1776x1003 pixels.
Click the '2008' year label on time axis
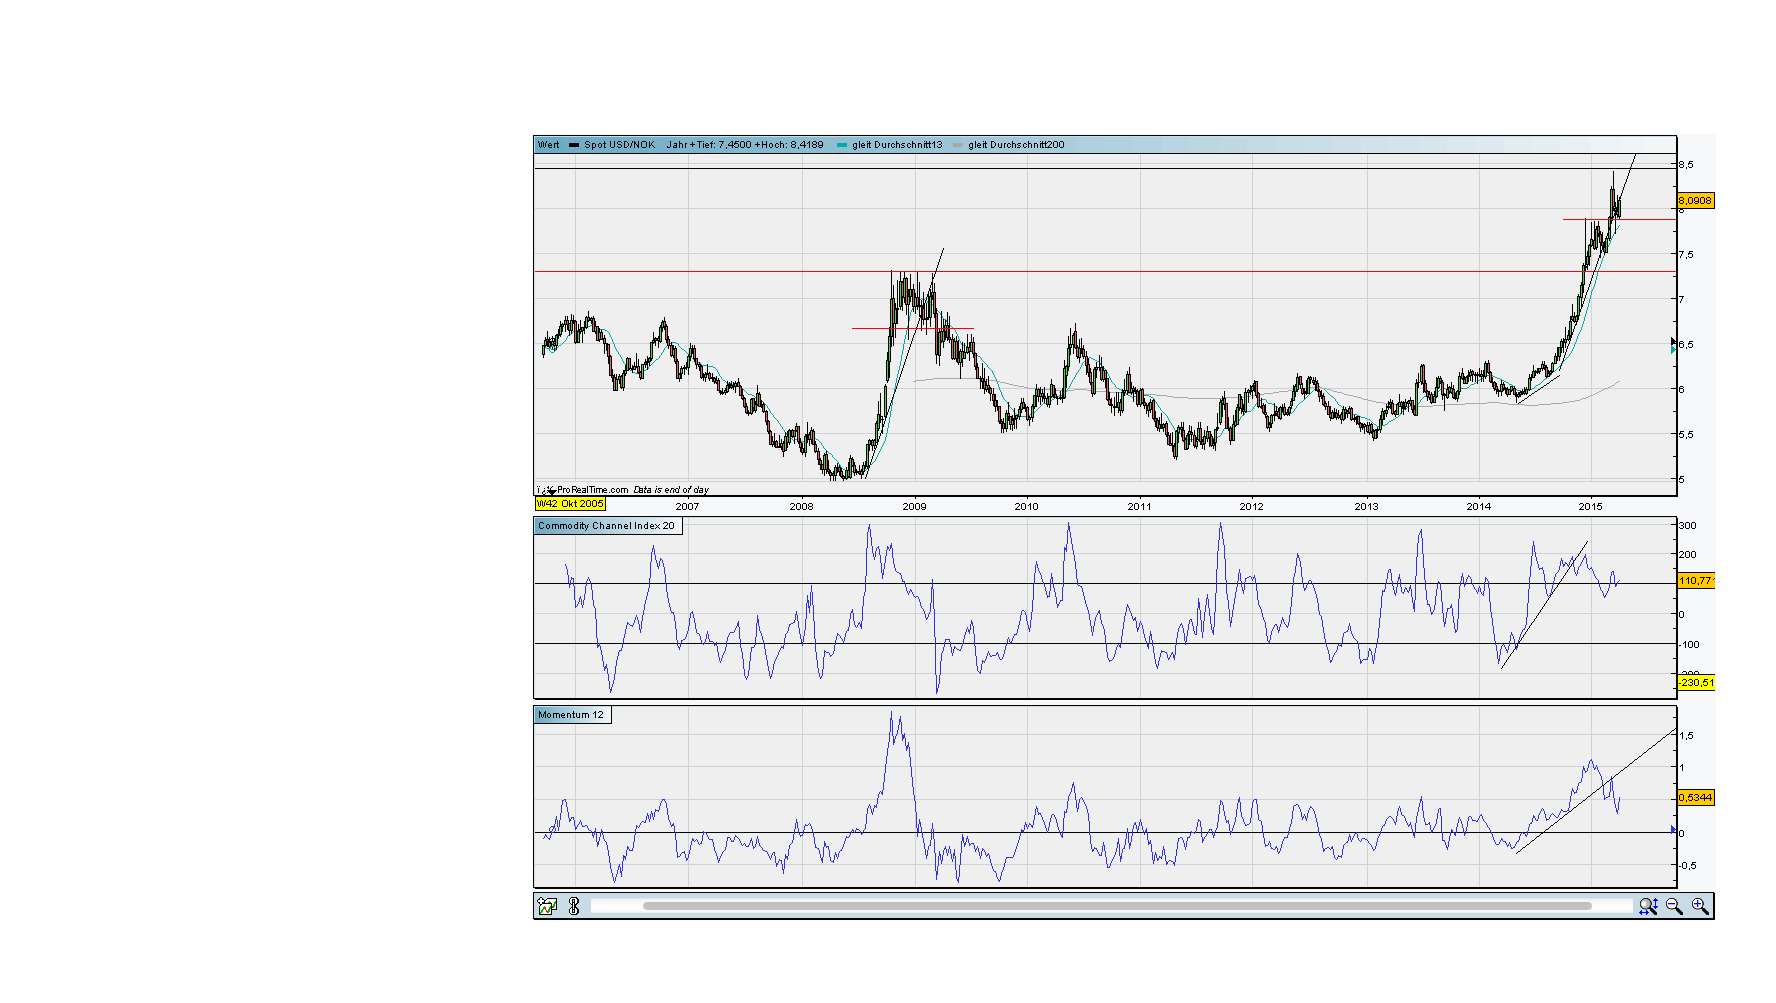801,506
